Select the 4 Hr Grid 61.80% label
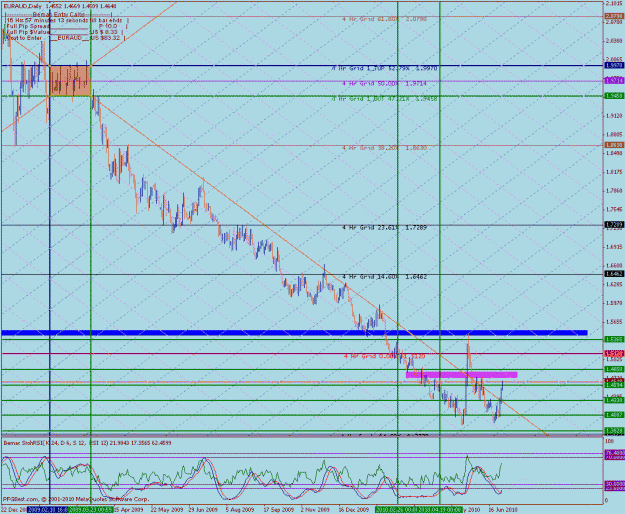Screen dimensions: 625x514 (384, 19)
